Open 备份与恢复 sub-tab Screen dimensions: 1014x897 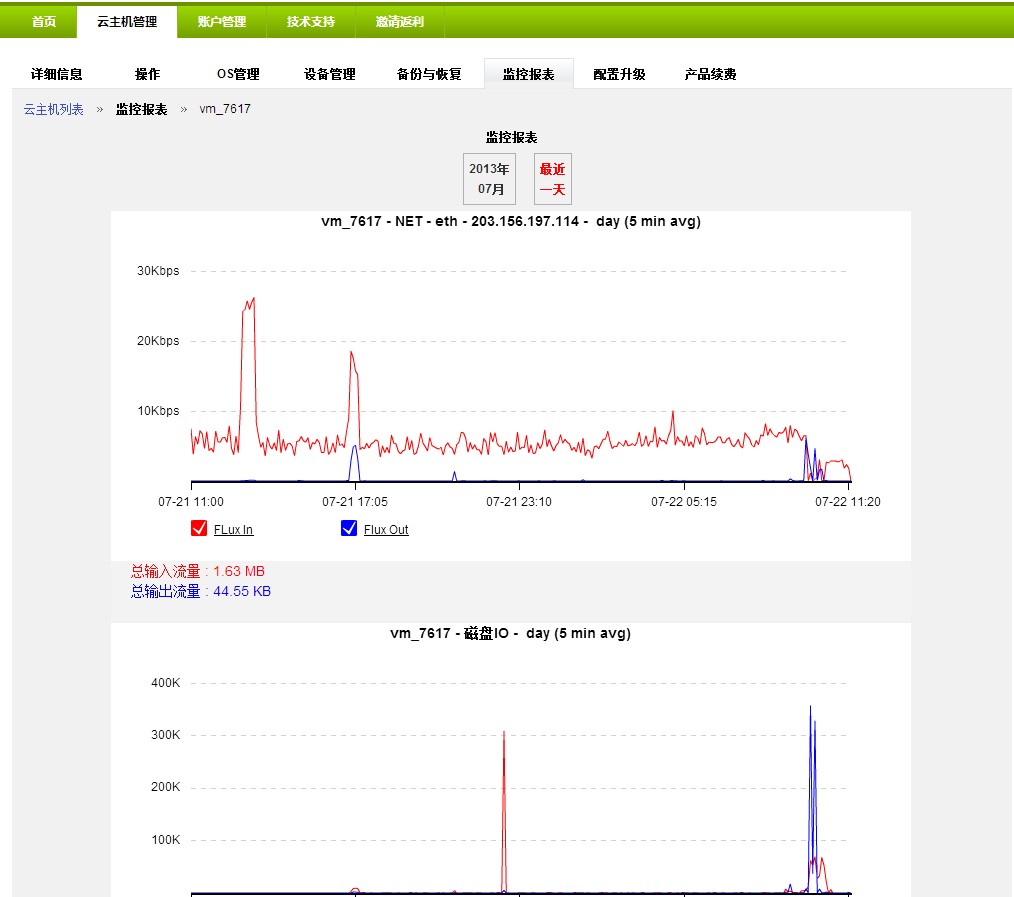click(x=429, y=74)
